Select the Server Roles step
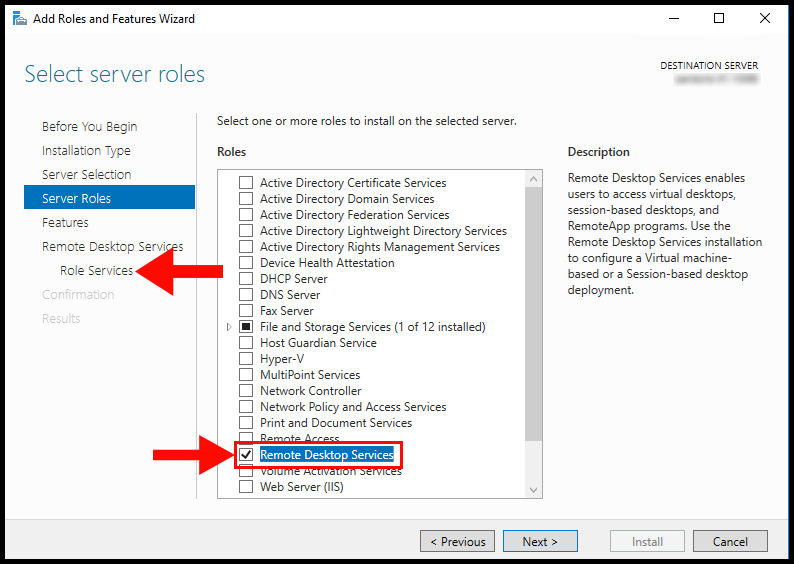This screenshot has width=794, height=564. 109,198
